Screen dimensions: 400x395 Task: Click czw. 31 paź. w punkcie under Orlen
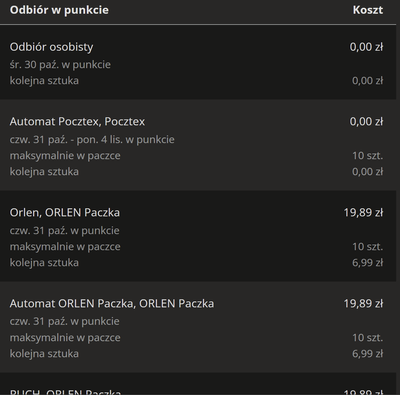64,230
